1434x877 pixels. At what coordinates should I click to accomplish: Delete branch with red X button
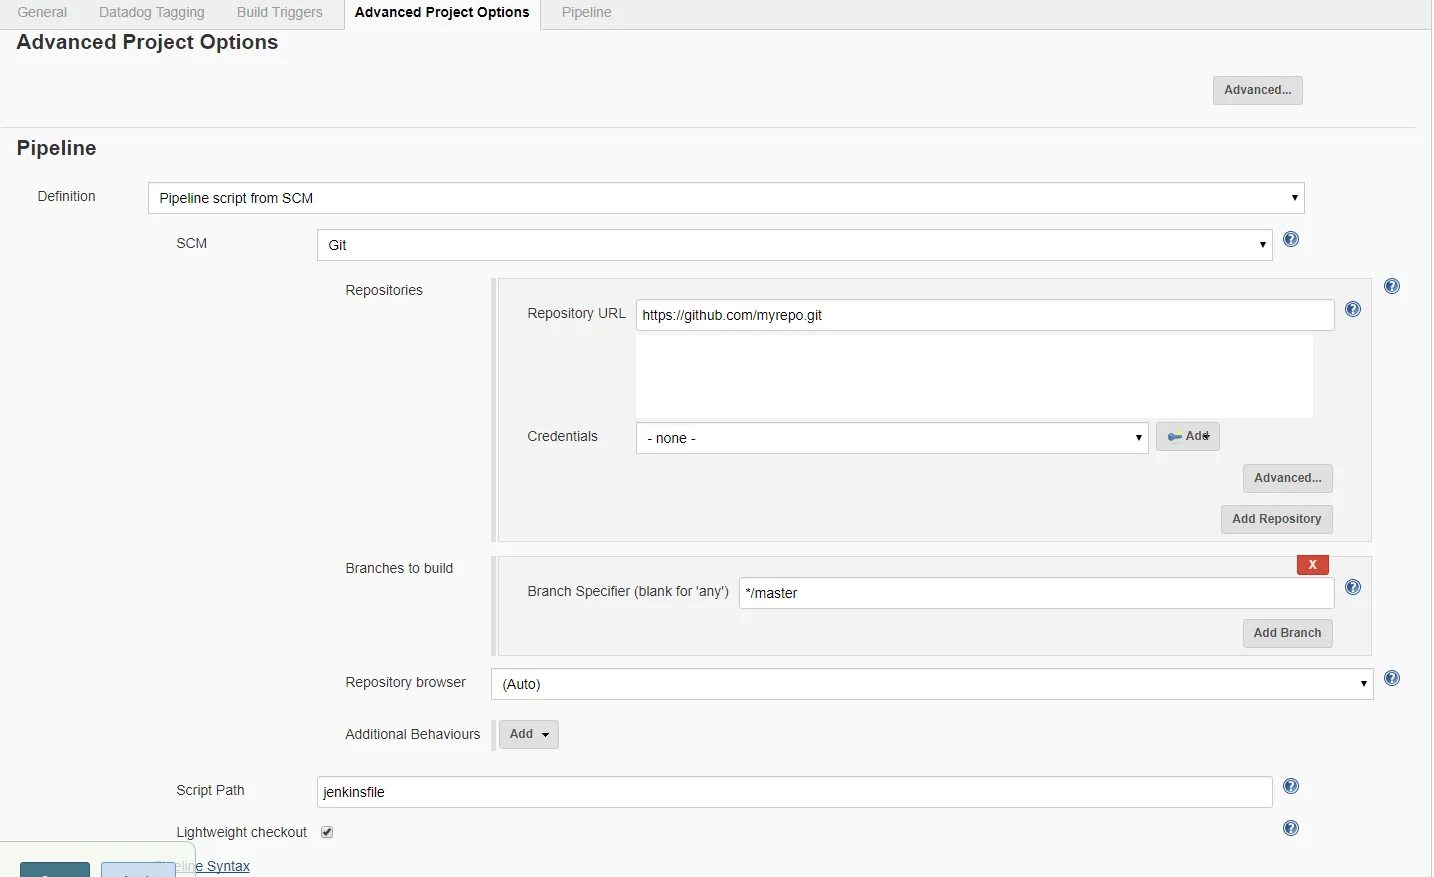1312,565
